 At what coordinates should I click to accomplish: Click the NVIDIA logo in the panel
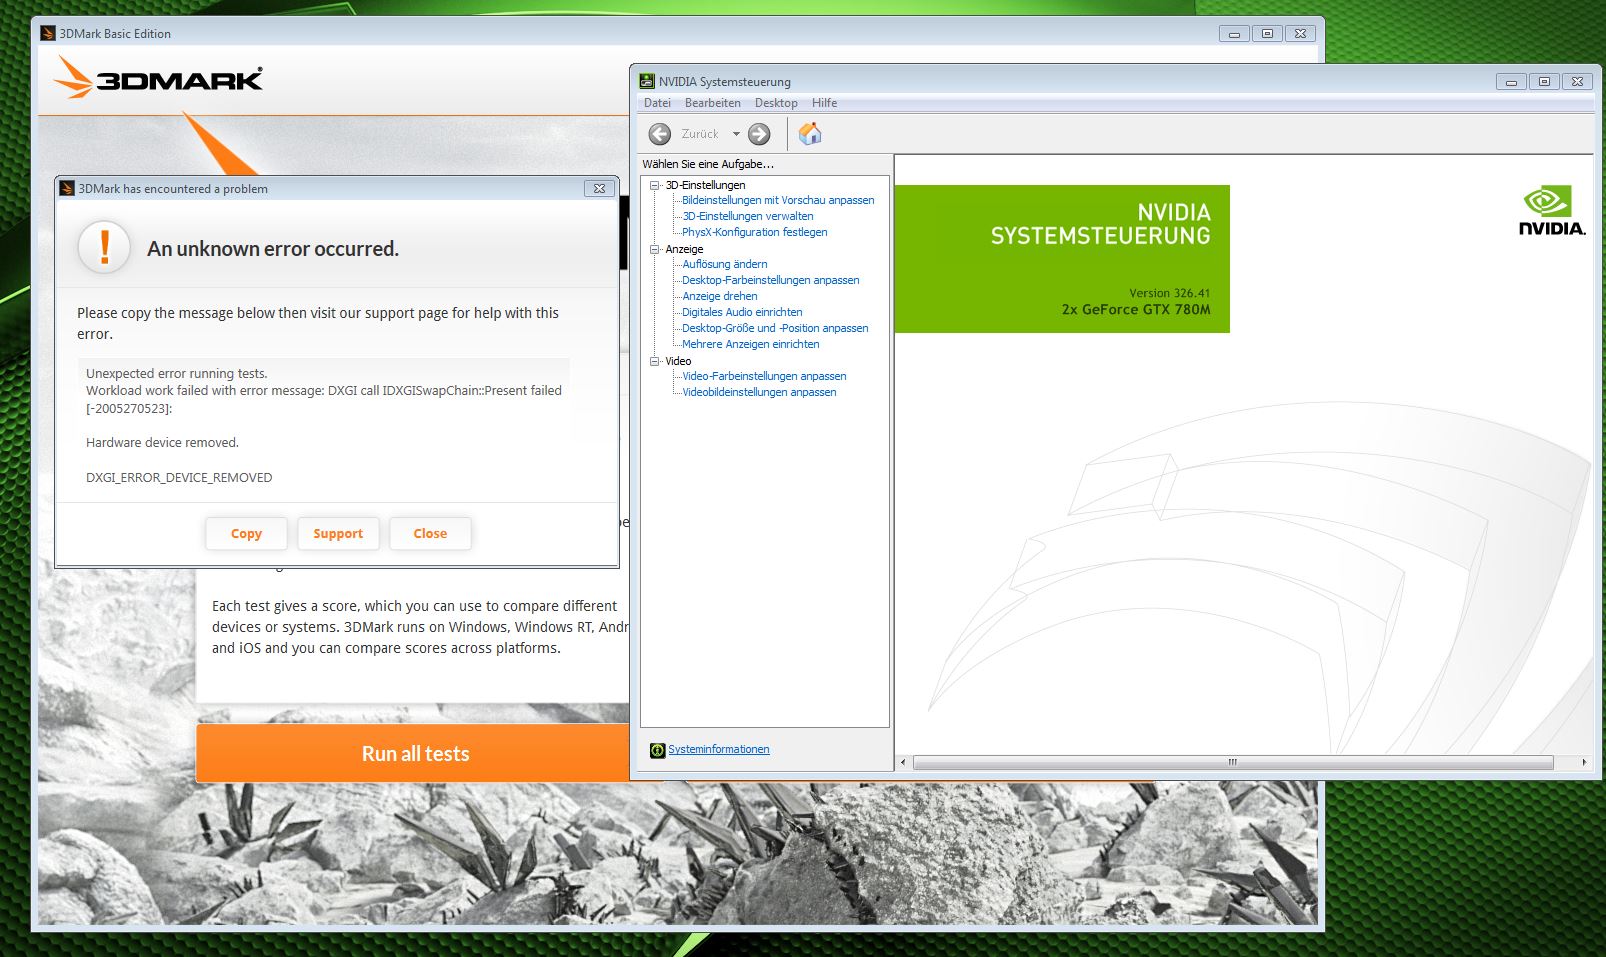[x=1552, y=211]
